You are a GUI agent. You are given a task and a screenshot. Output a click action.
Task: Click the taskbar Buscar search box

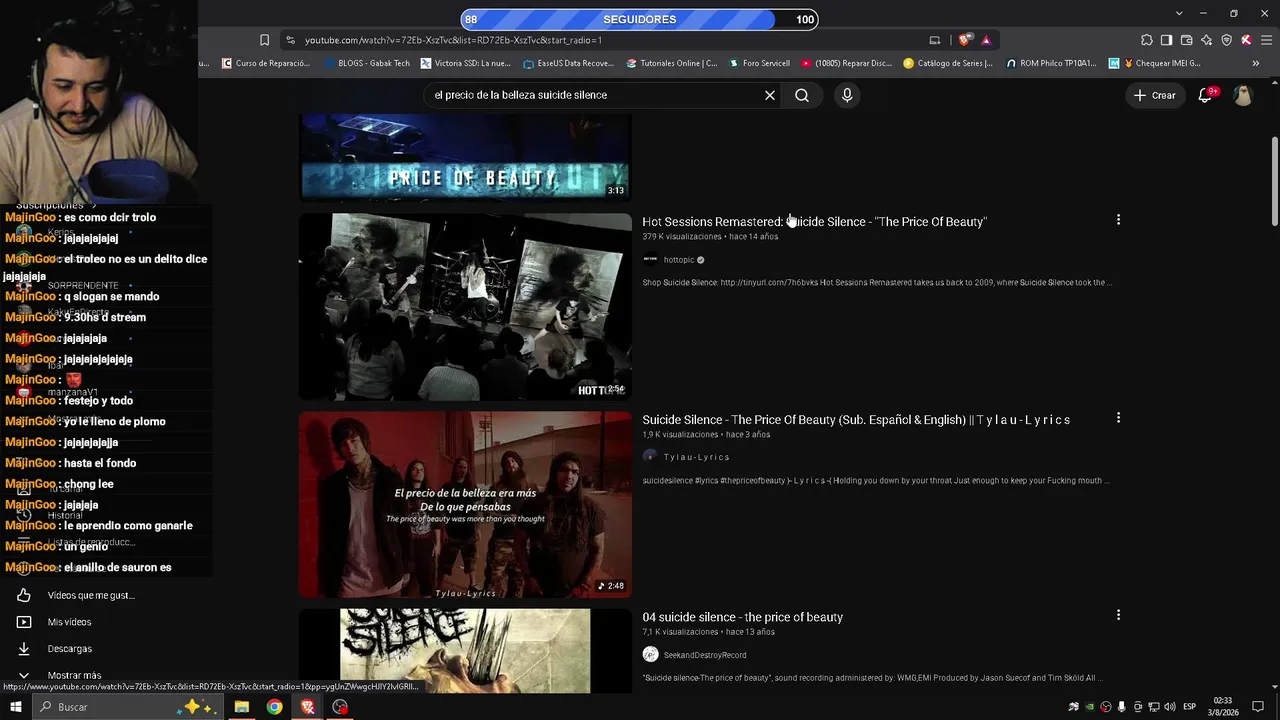click(x=127, y=707)
